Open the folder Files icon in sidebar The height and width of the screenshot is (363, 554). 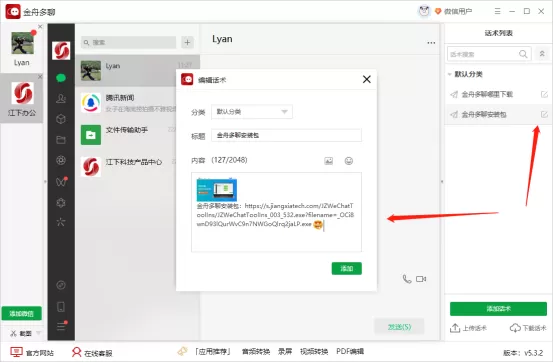(61, 140)
